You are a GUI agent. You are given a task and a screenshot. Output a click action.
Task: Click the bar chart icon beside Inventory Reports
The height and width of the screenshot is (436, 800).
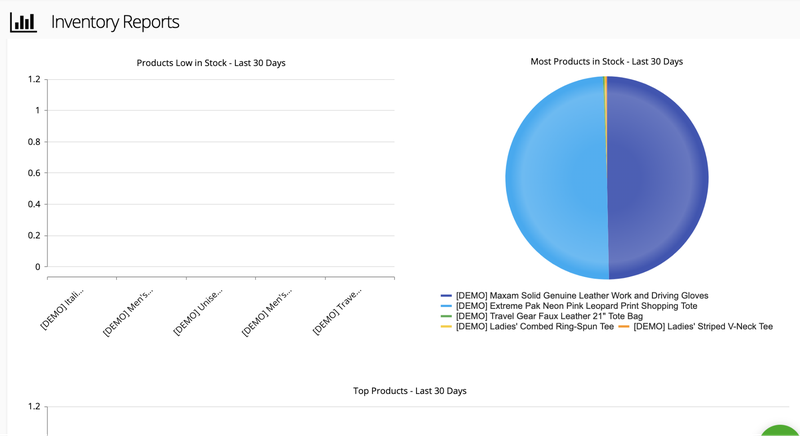click(x=23, y=22)
